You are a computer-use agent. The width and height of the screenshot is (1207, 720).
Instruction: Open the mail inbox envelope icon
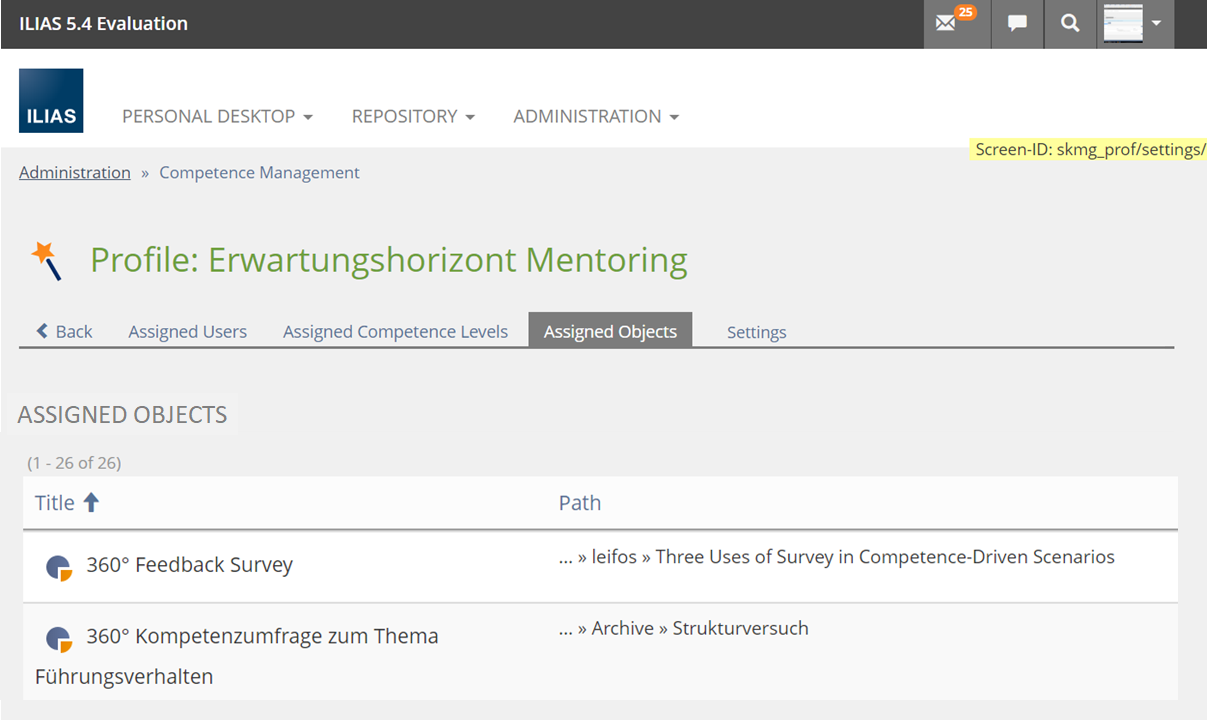pyautogui.click(x=945, y=24)
